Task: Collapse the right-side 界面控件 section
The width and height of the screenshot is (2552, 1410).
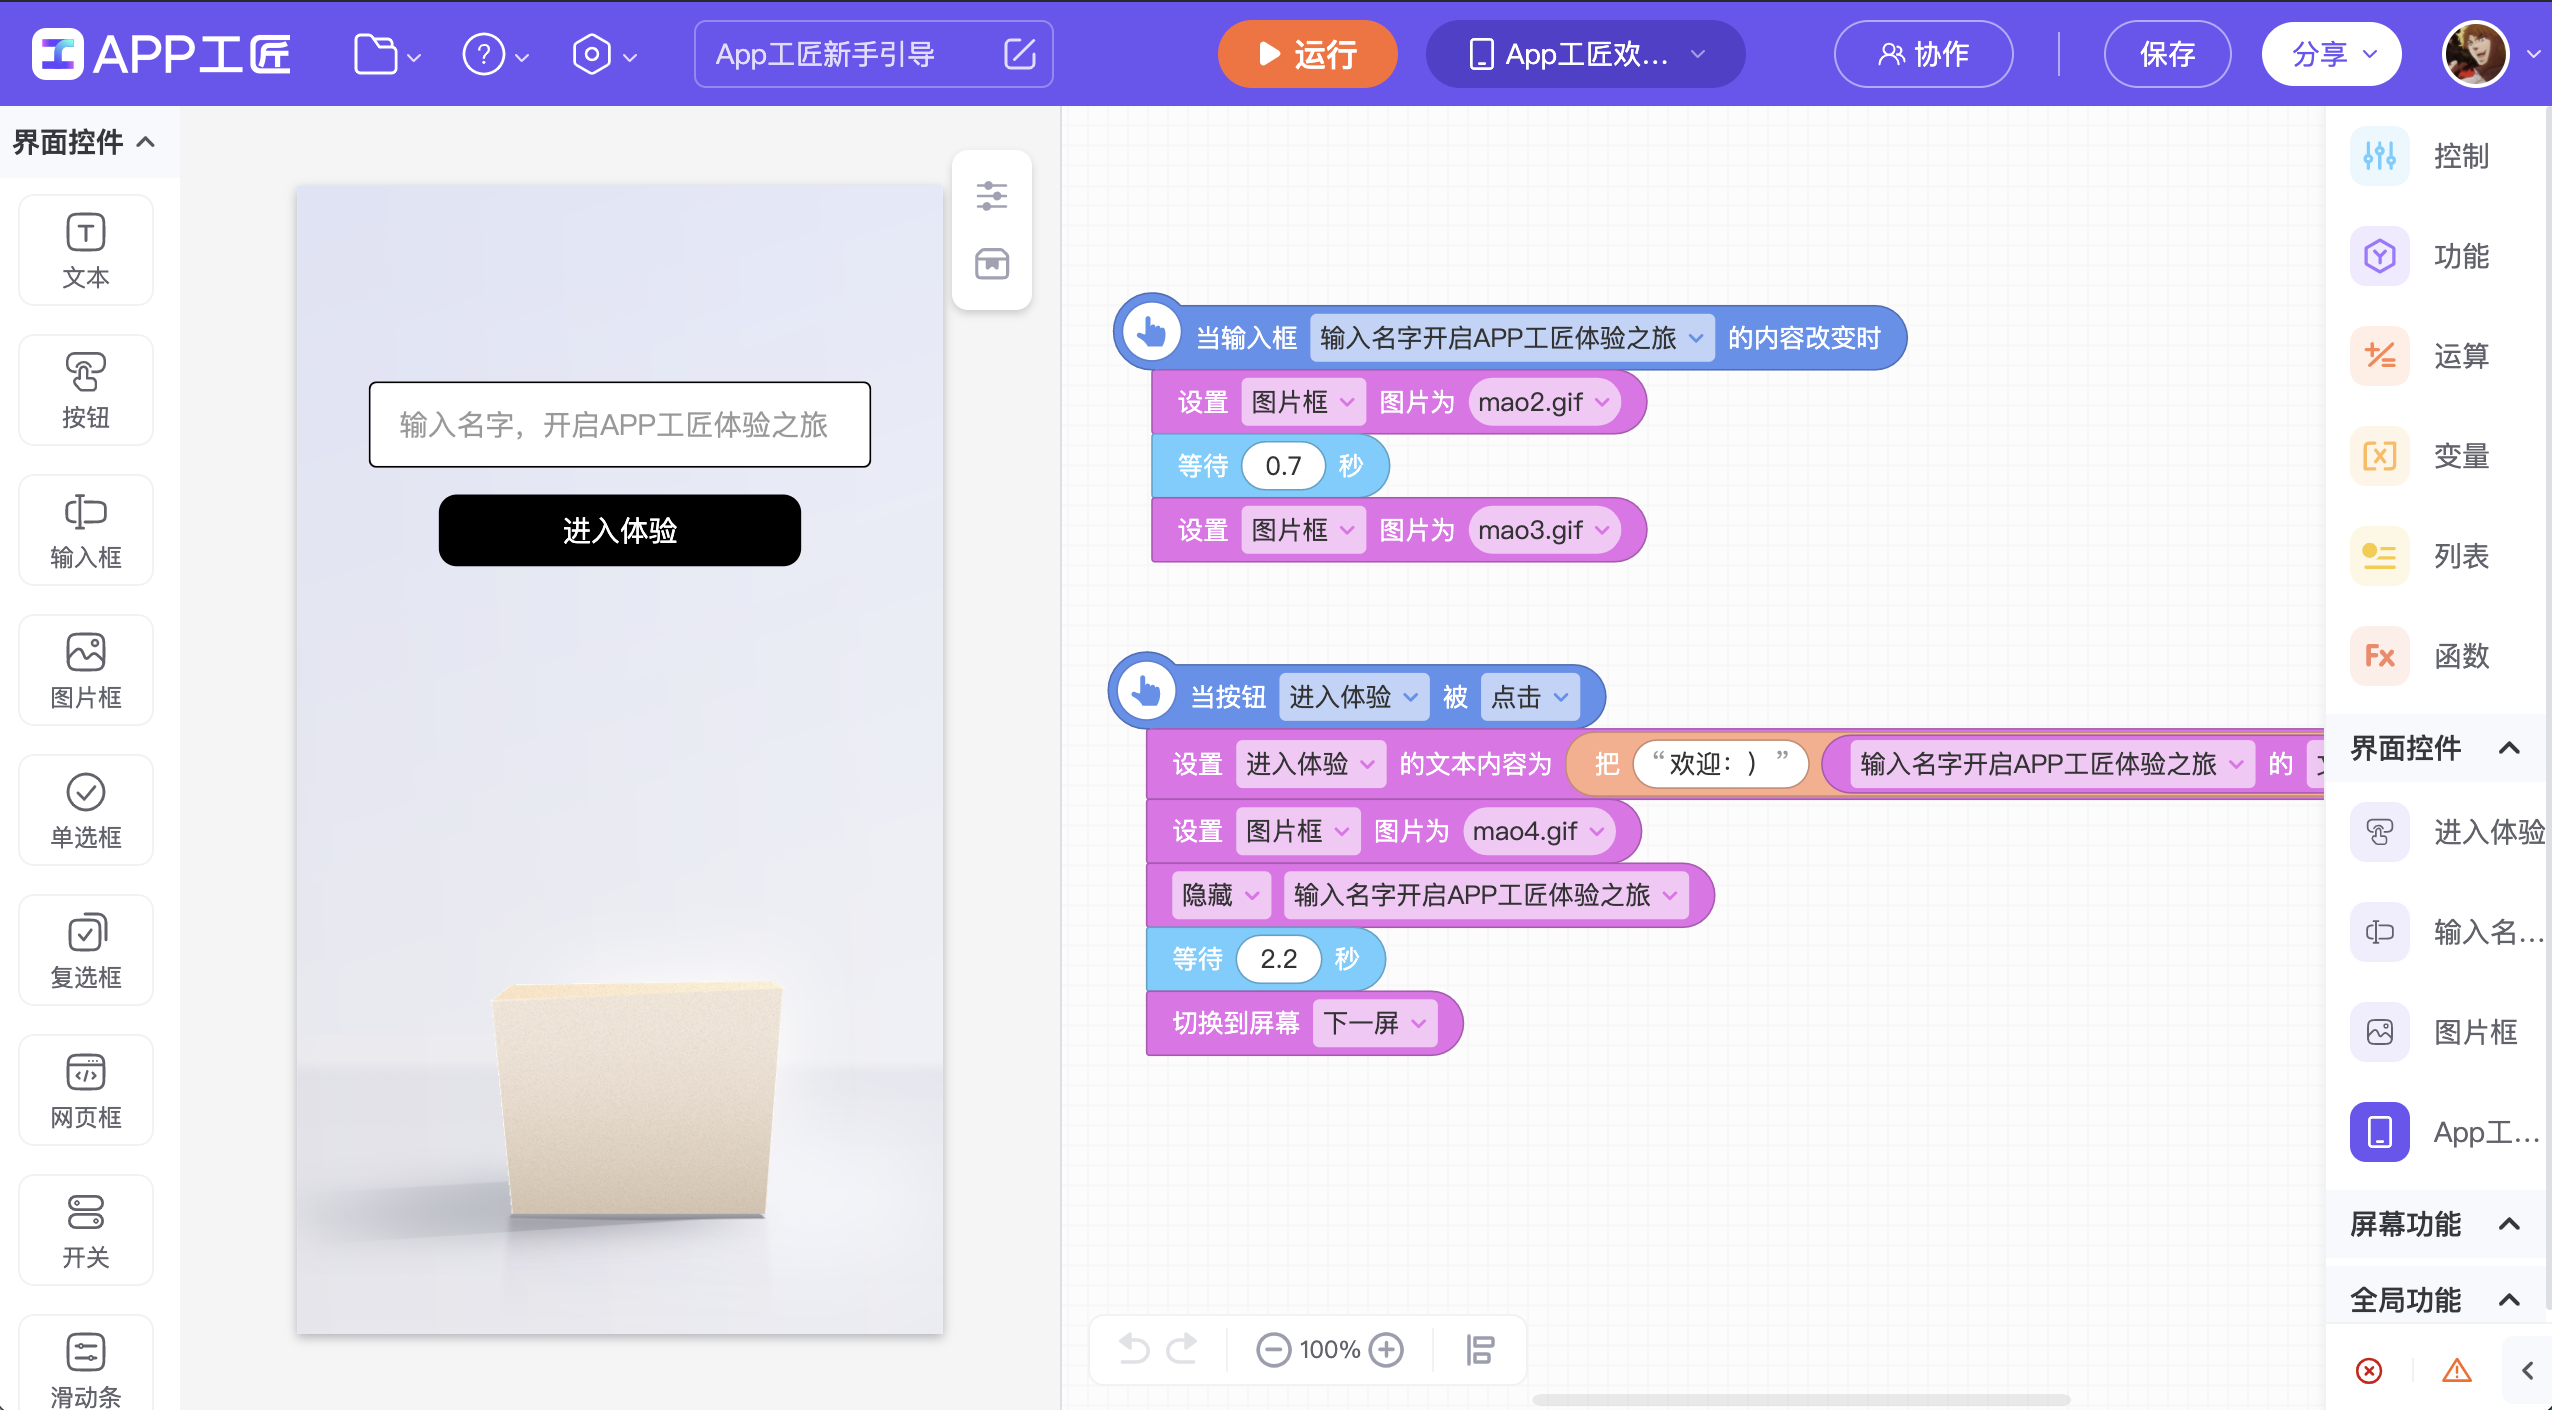Action: [x=2436, y=748]
